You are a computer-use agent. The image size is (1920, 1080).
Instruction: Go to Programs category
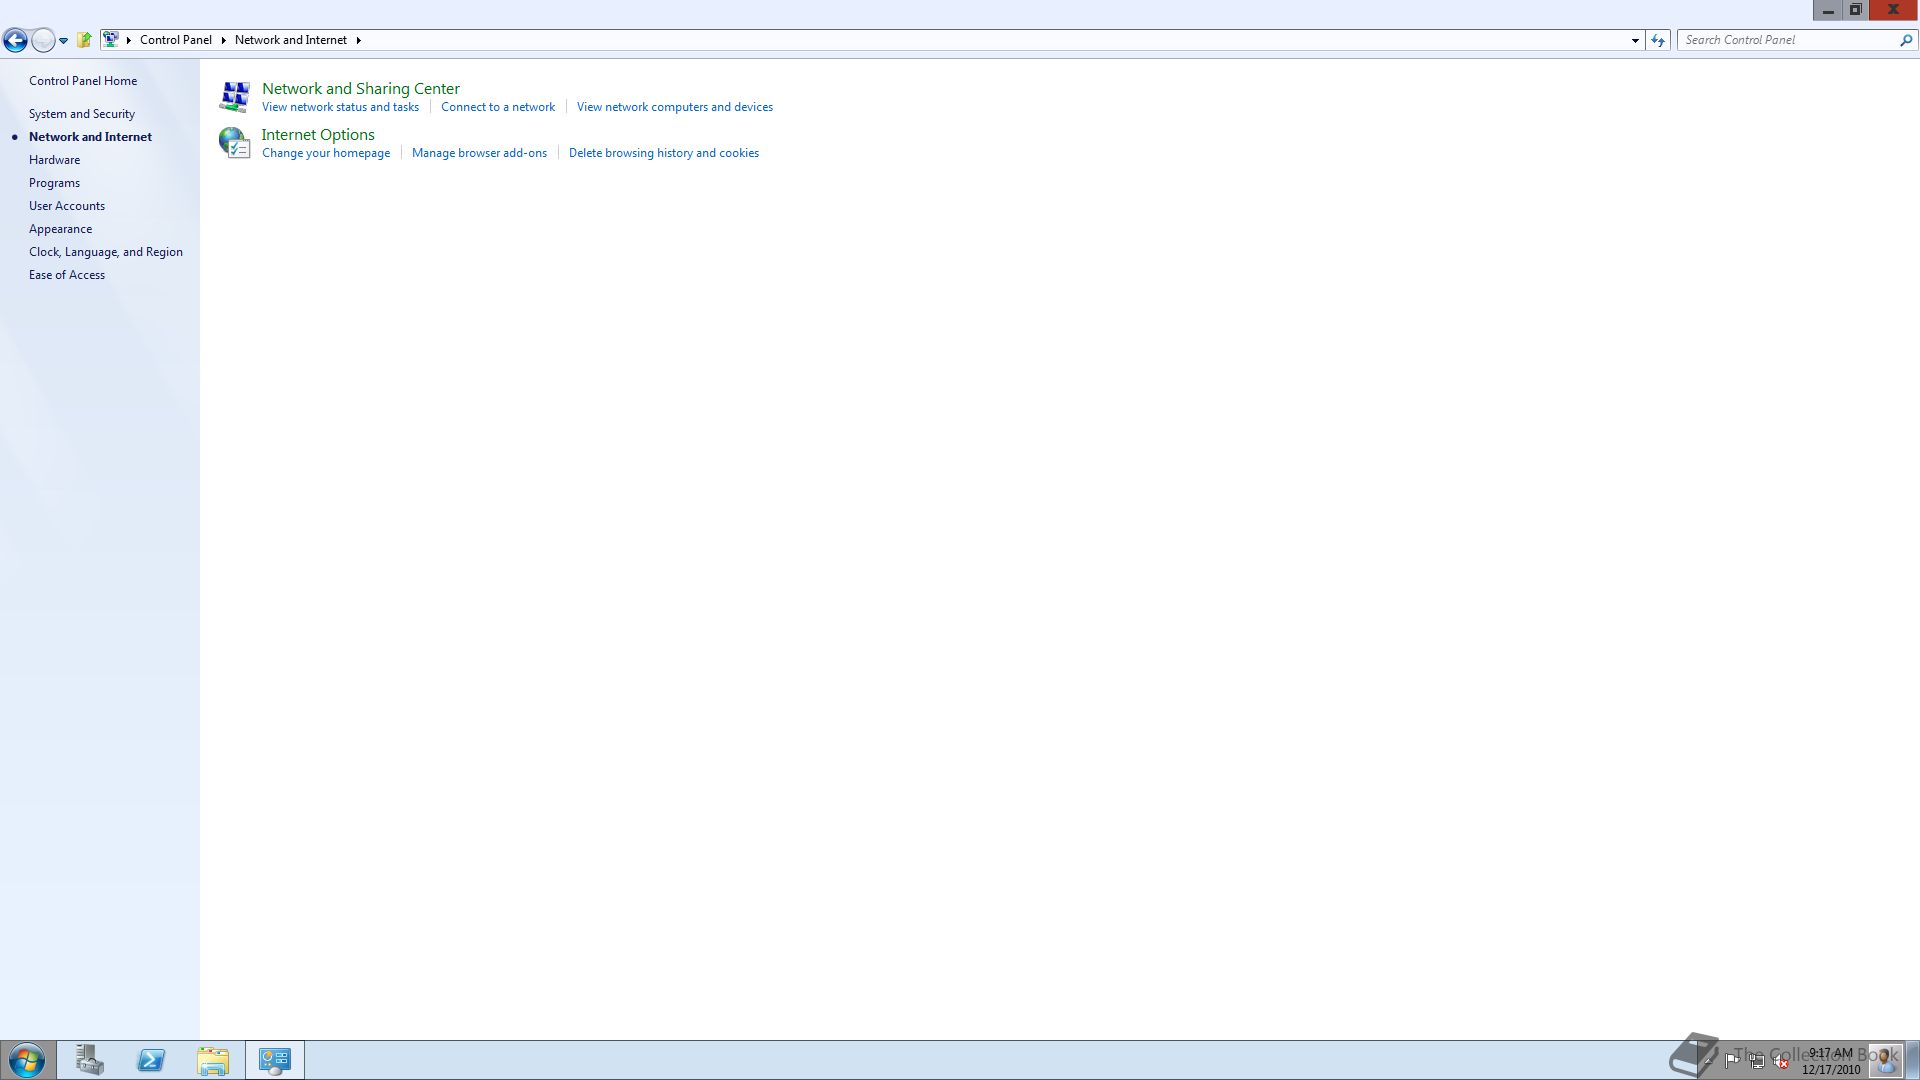(54, 183)
